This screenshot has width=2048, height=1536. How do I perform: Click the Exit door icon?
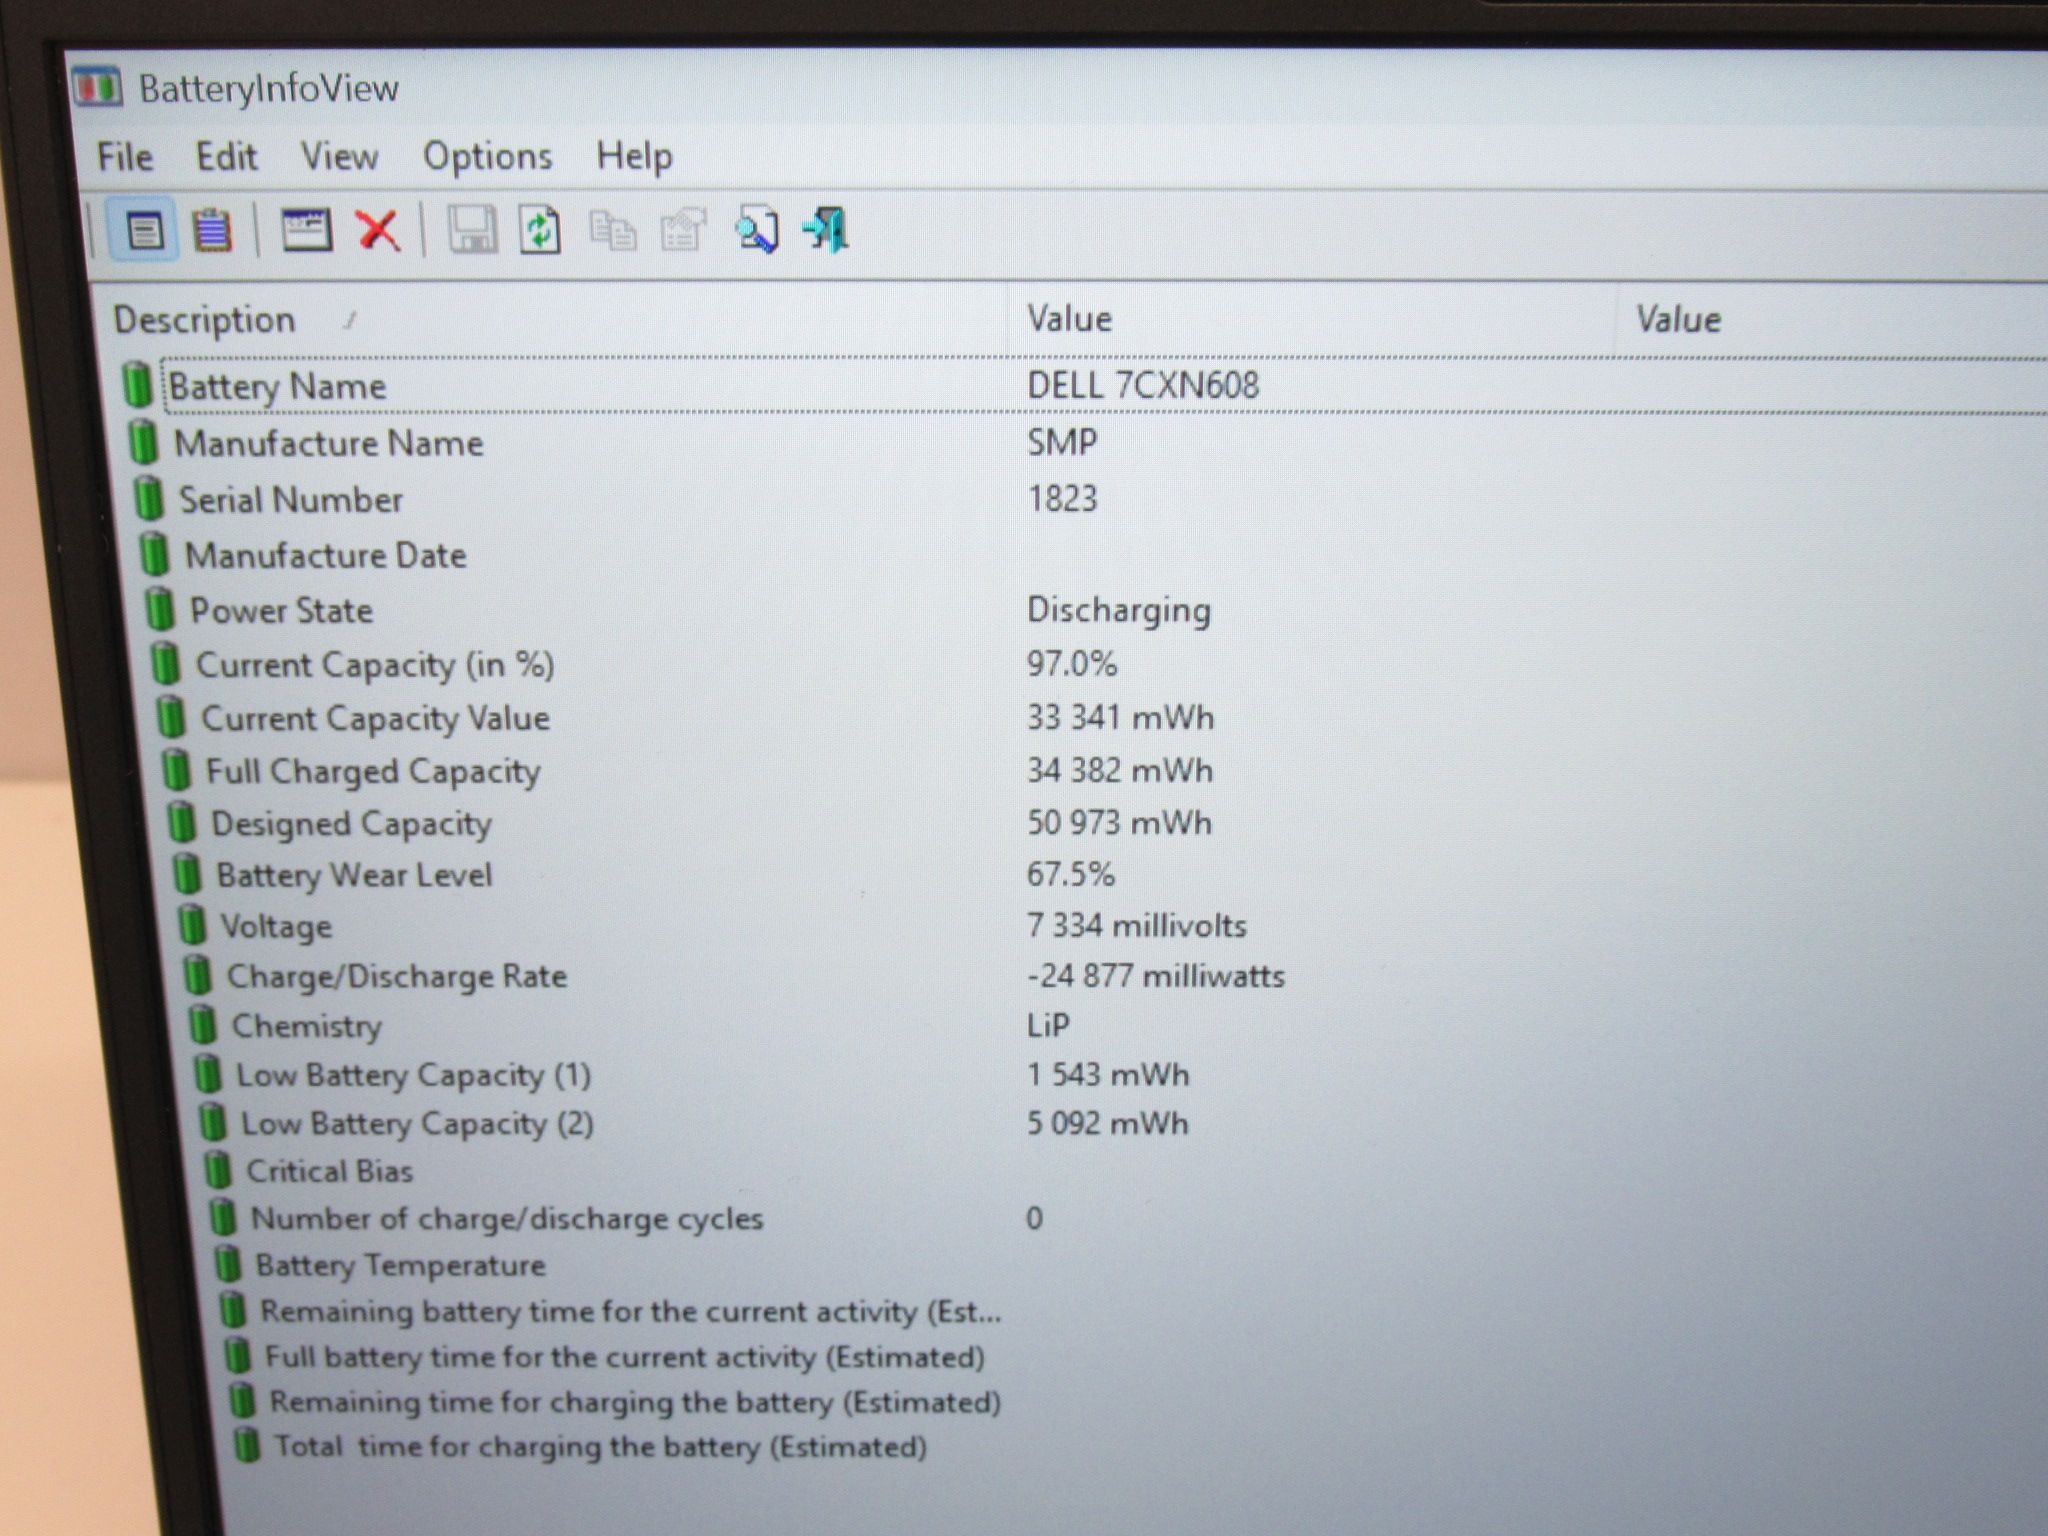[826, 231]
